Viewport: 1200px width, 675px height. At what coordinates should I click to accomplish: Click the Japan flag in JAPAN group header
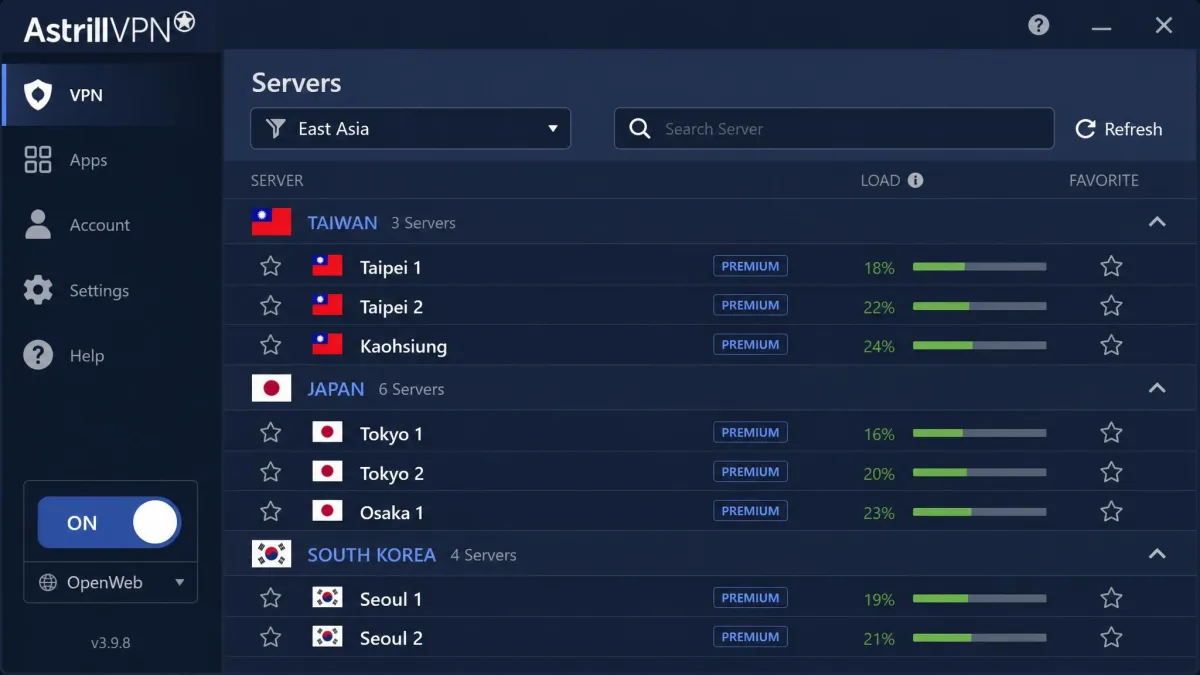pyautogui.click(x=271, y=388)
